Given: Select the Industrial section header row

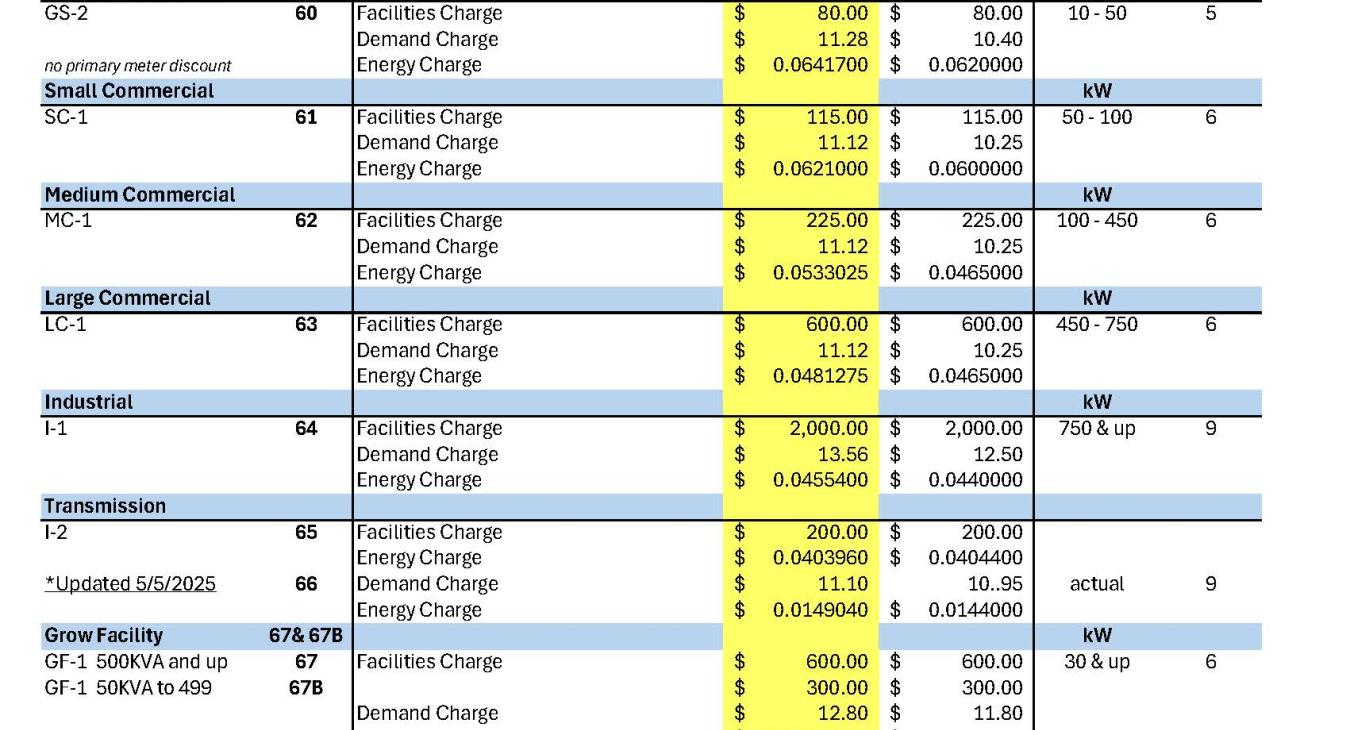Looking at the screenshot, I should tap(88, 402).
